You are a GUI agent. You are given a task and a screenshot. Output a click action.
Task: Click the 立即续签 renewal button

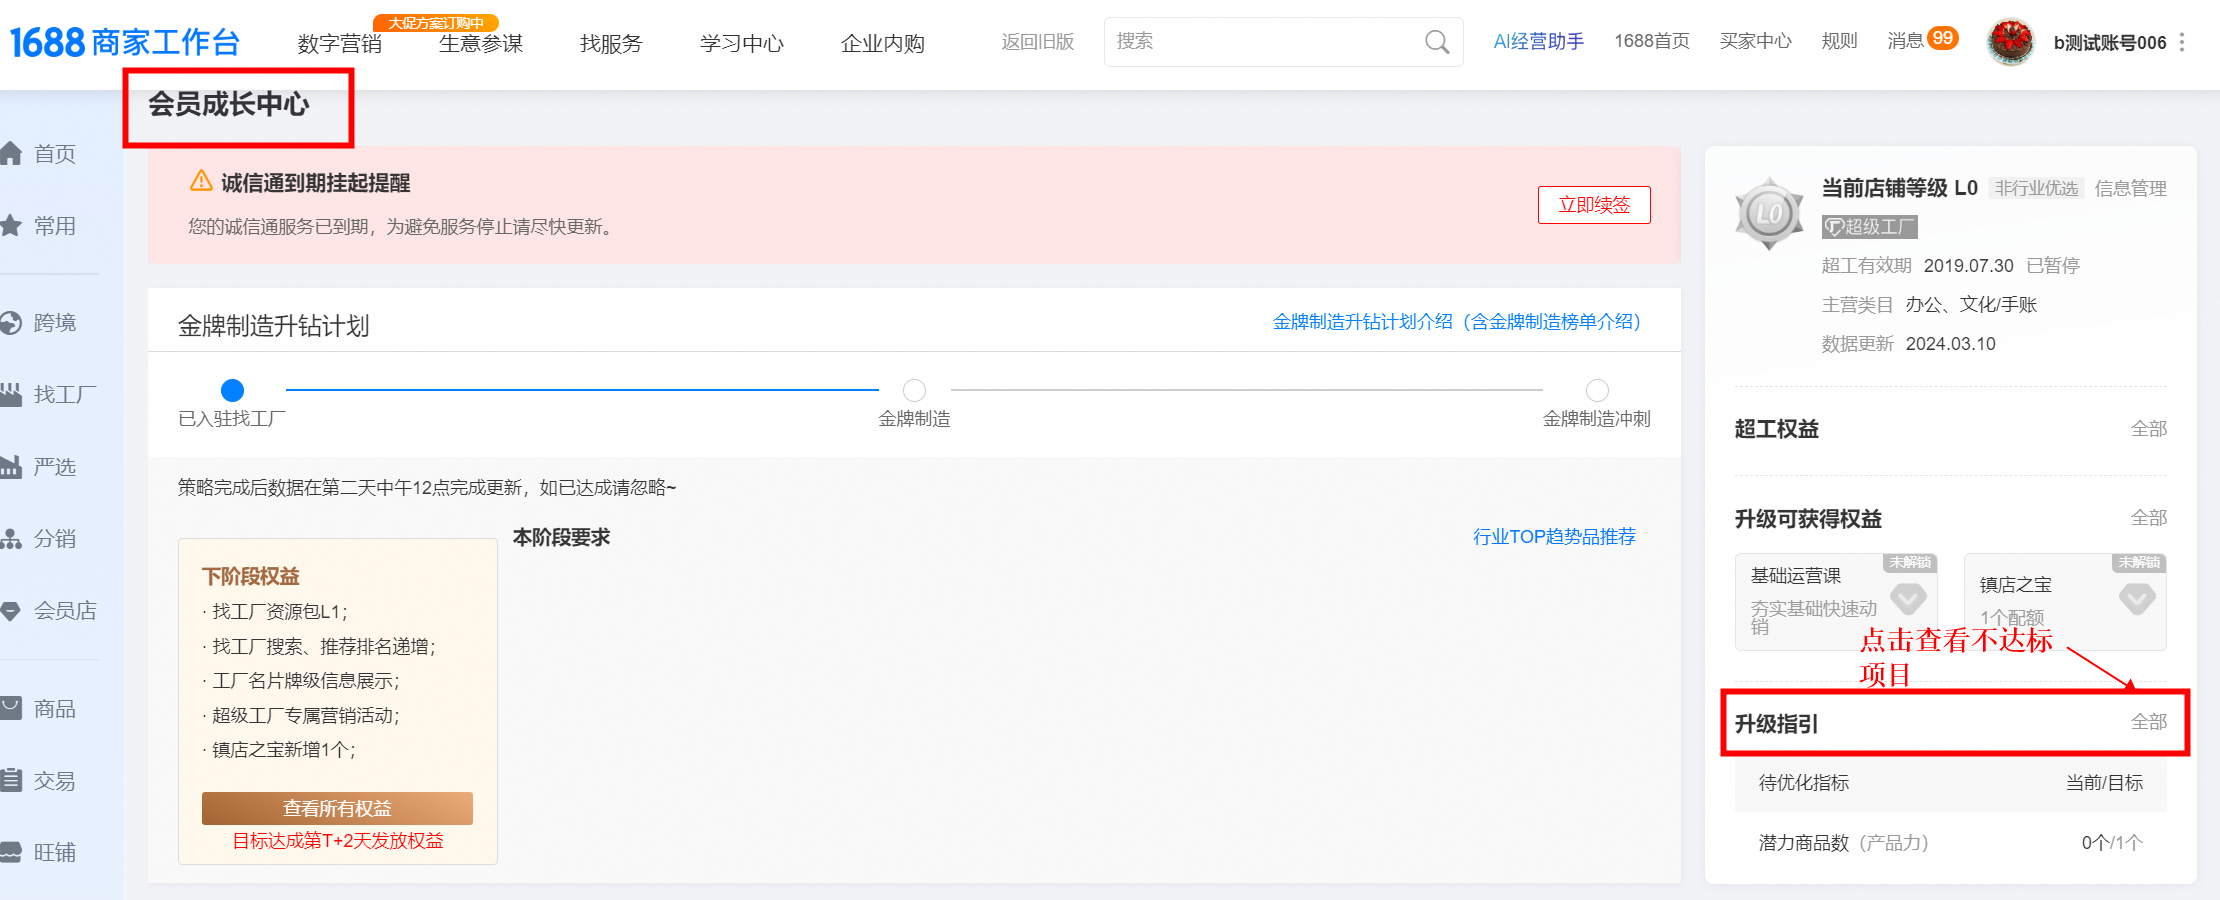click(1594, 204)
